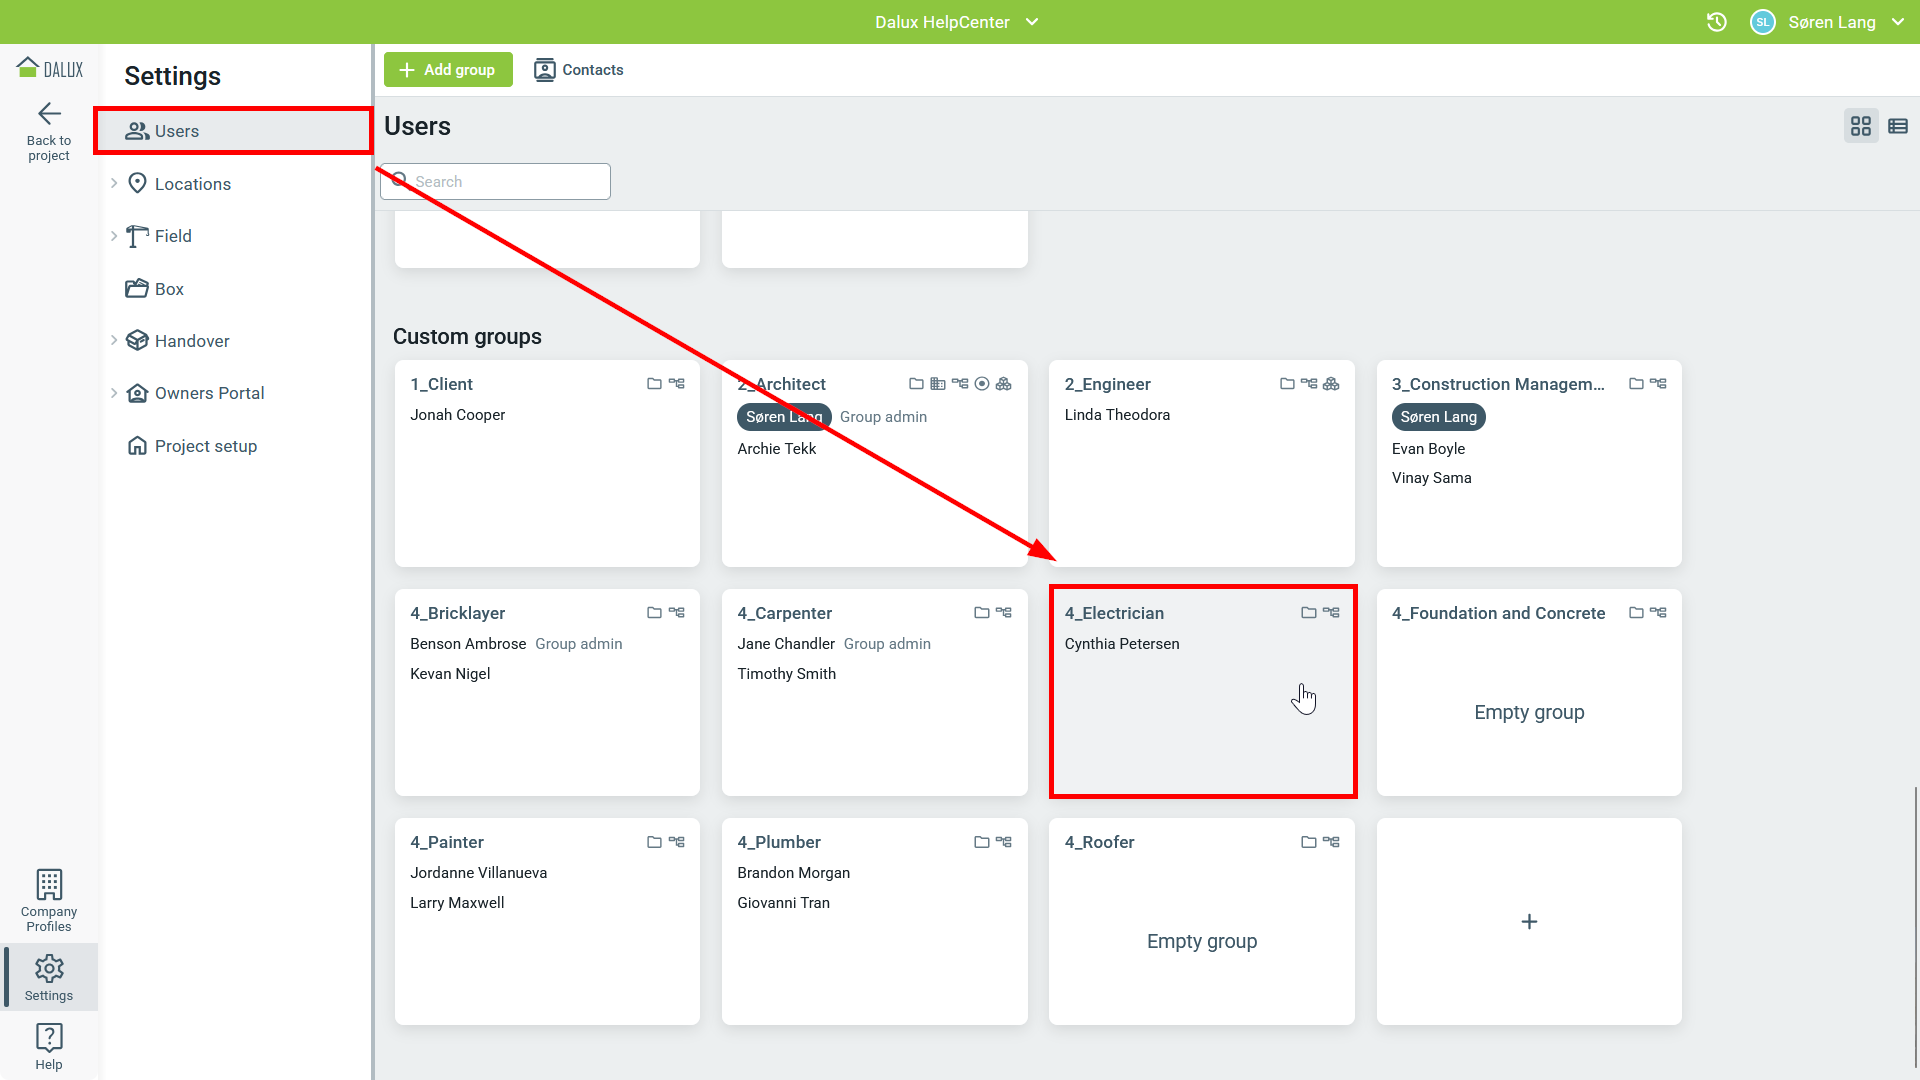This screenshot has height=1080, width=1920.
Task: Switch to grid card view
Action: 1860,126
